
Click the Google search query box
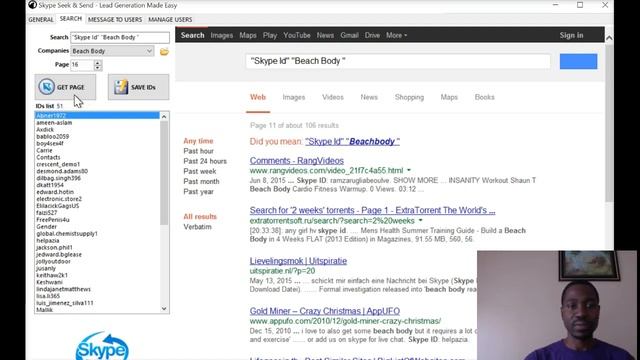point(398,61)
